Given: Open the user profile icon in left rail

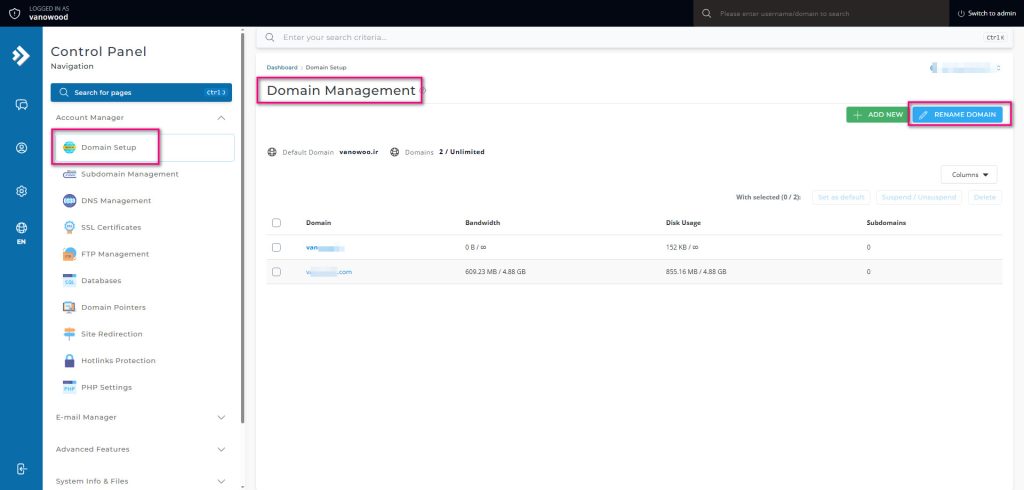Looking at the screenshot, I should [21, 148].
